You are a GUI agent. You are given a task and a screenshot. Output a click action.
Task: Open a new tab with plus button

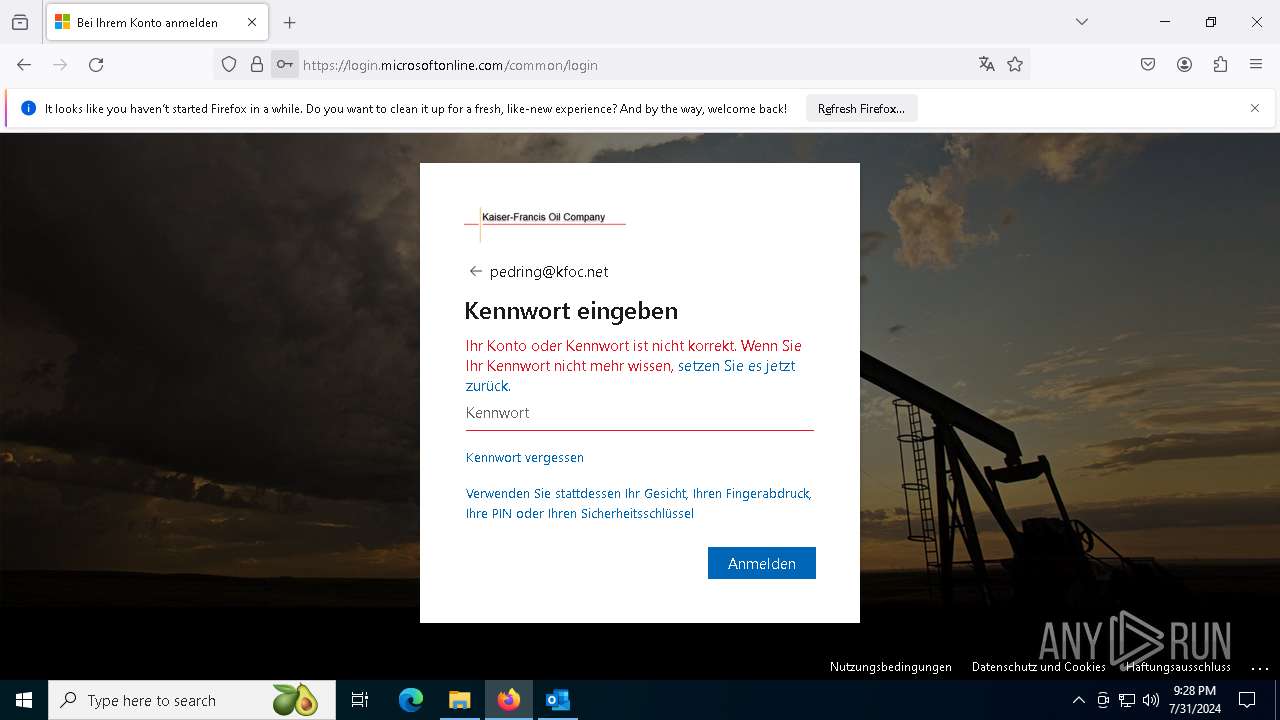pos(290,22)
